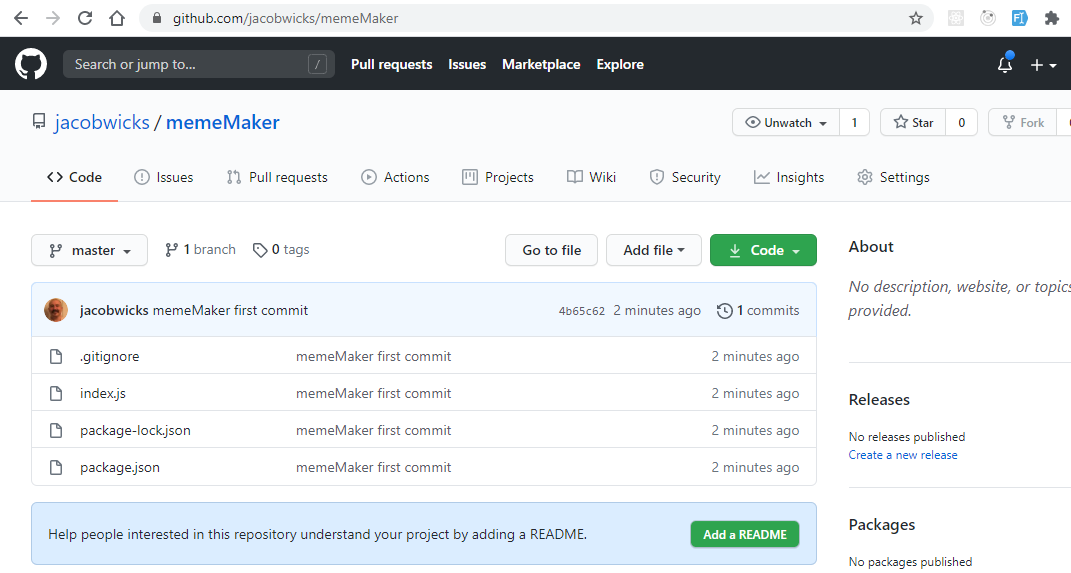Open Explore in top navigation
The width and height of the screenshot is (1071, 573).
[x=620, y=64]
